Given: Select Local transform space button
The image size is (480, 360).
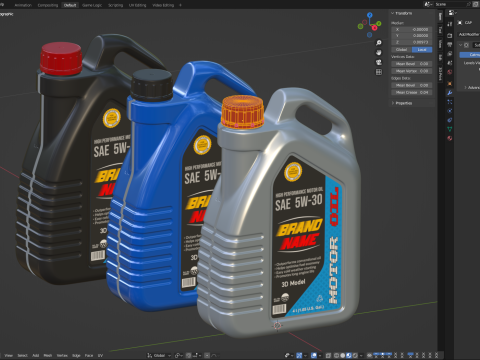Looking at the screenshot, I should (x=422, y=49).
